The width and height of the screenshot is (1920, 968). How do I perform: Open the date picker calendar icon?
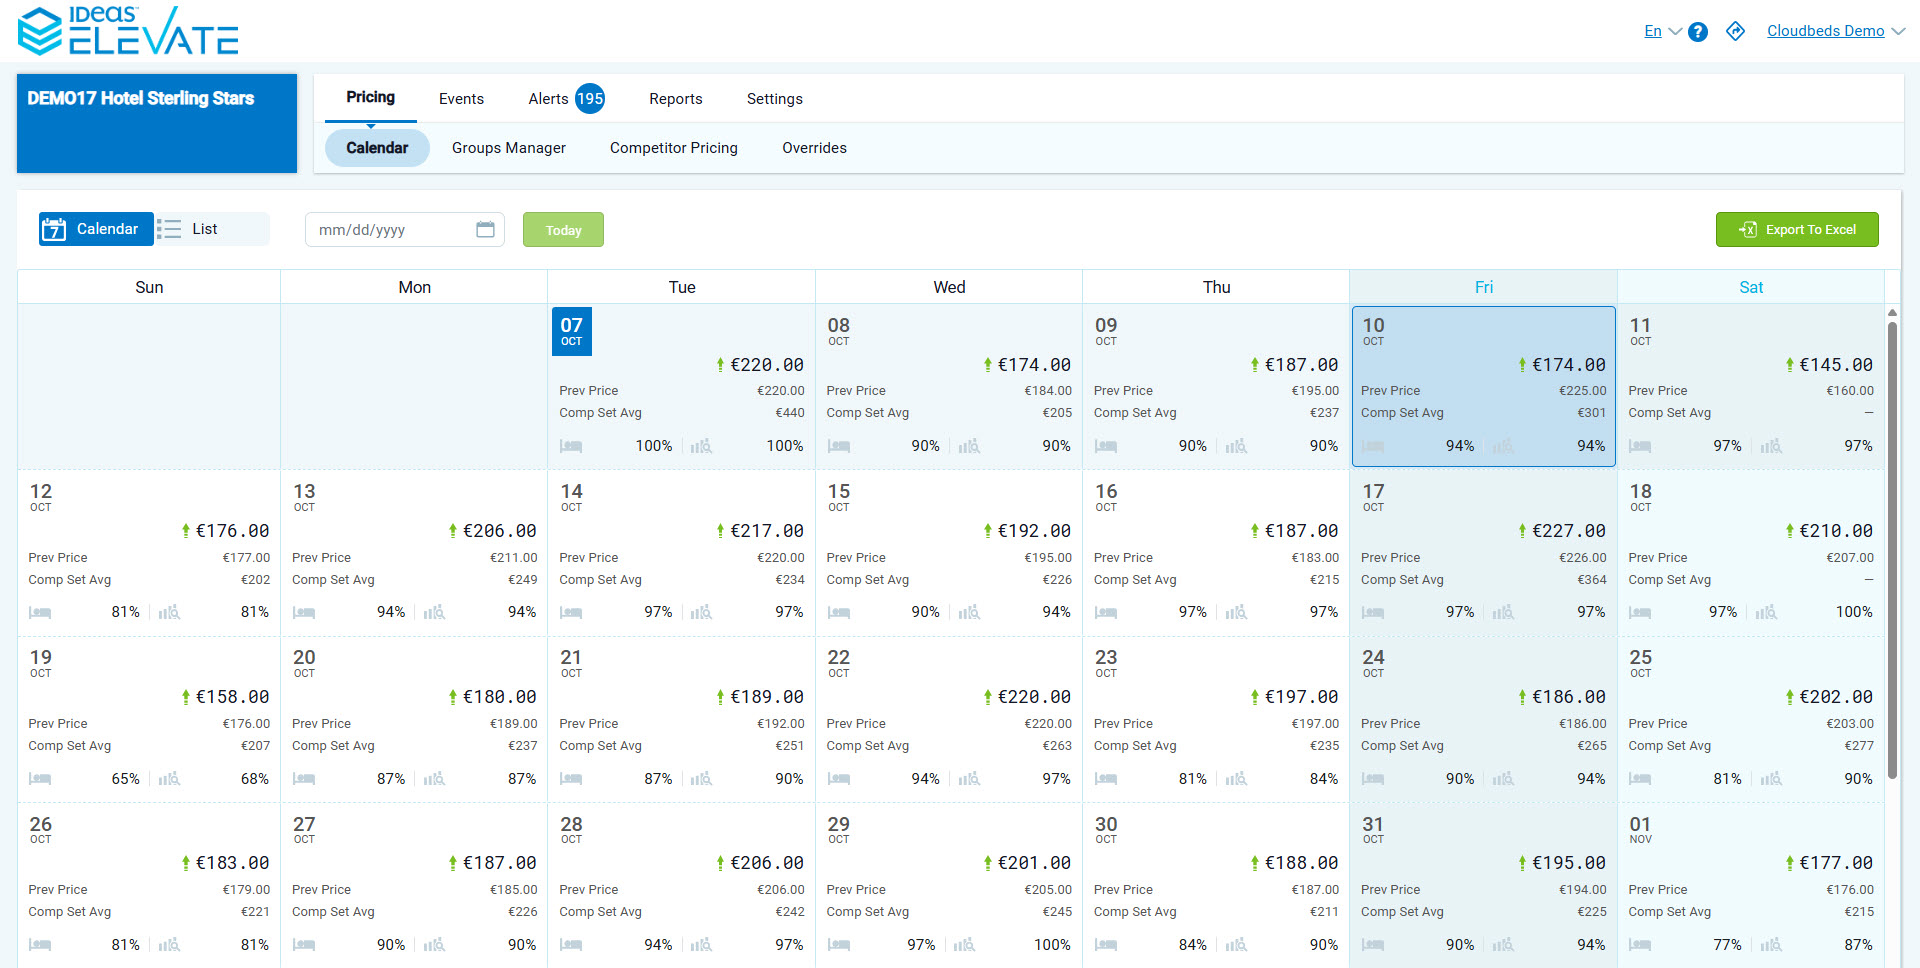click(485, 229)
